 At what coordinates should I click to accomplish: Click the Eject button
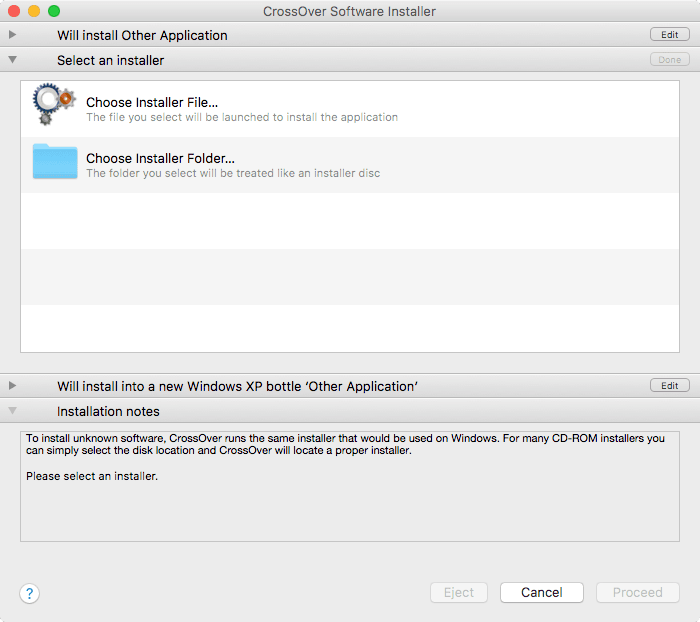(x=459, y=592)
